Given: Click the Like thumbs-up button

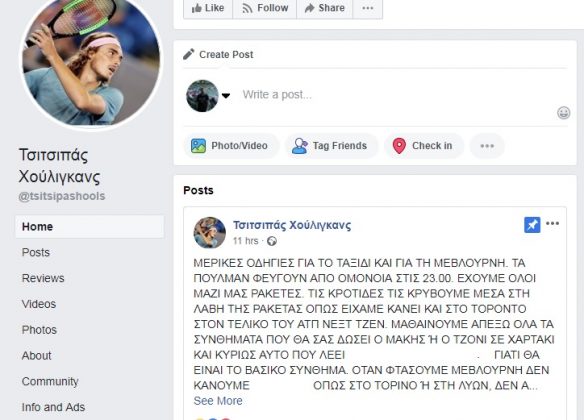Looking at the screenshot, I should (208, 8).
